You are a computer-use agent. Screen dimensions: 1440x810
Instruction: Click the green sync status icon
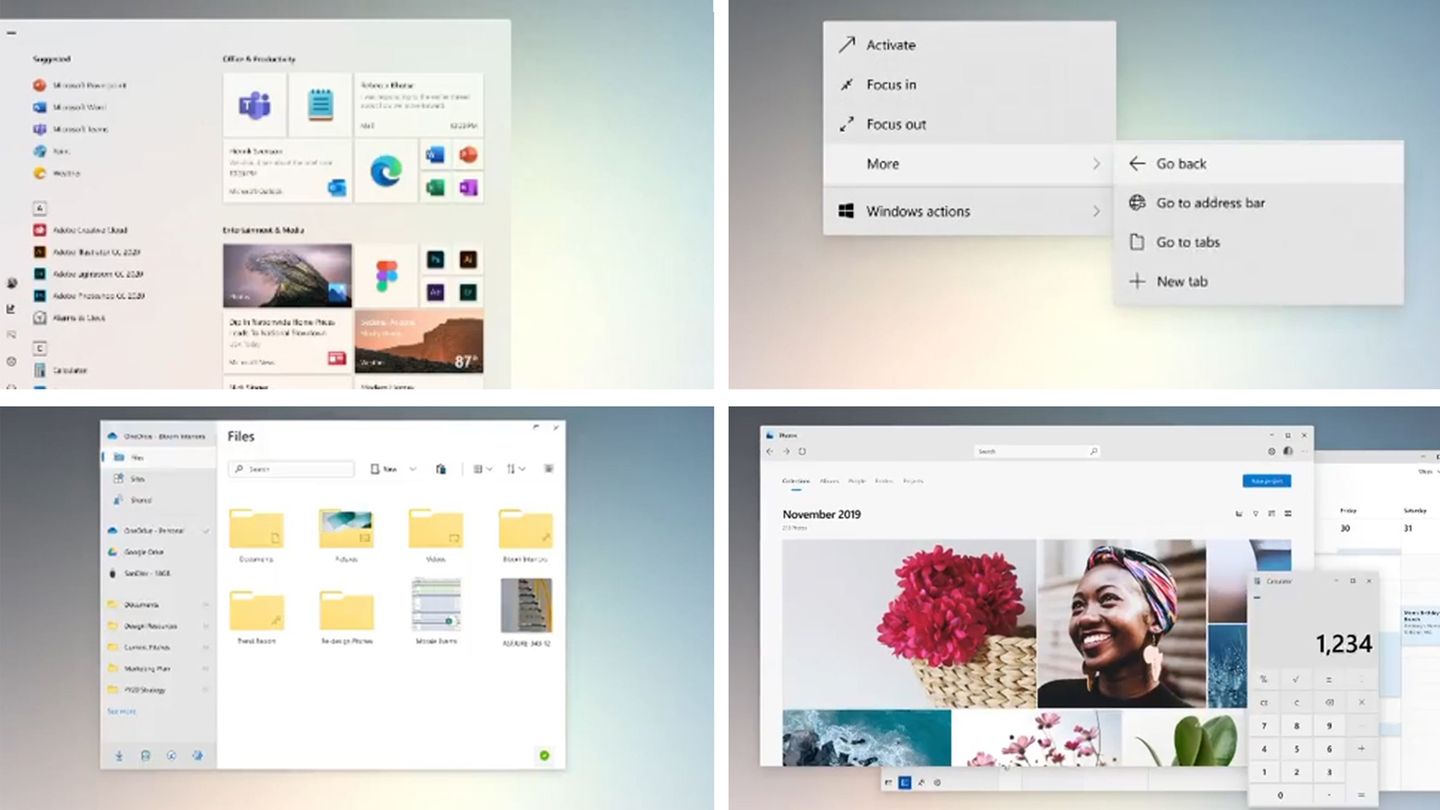point(544,755)
